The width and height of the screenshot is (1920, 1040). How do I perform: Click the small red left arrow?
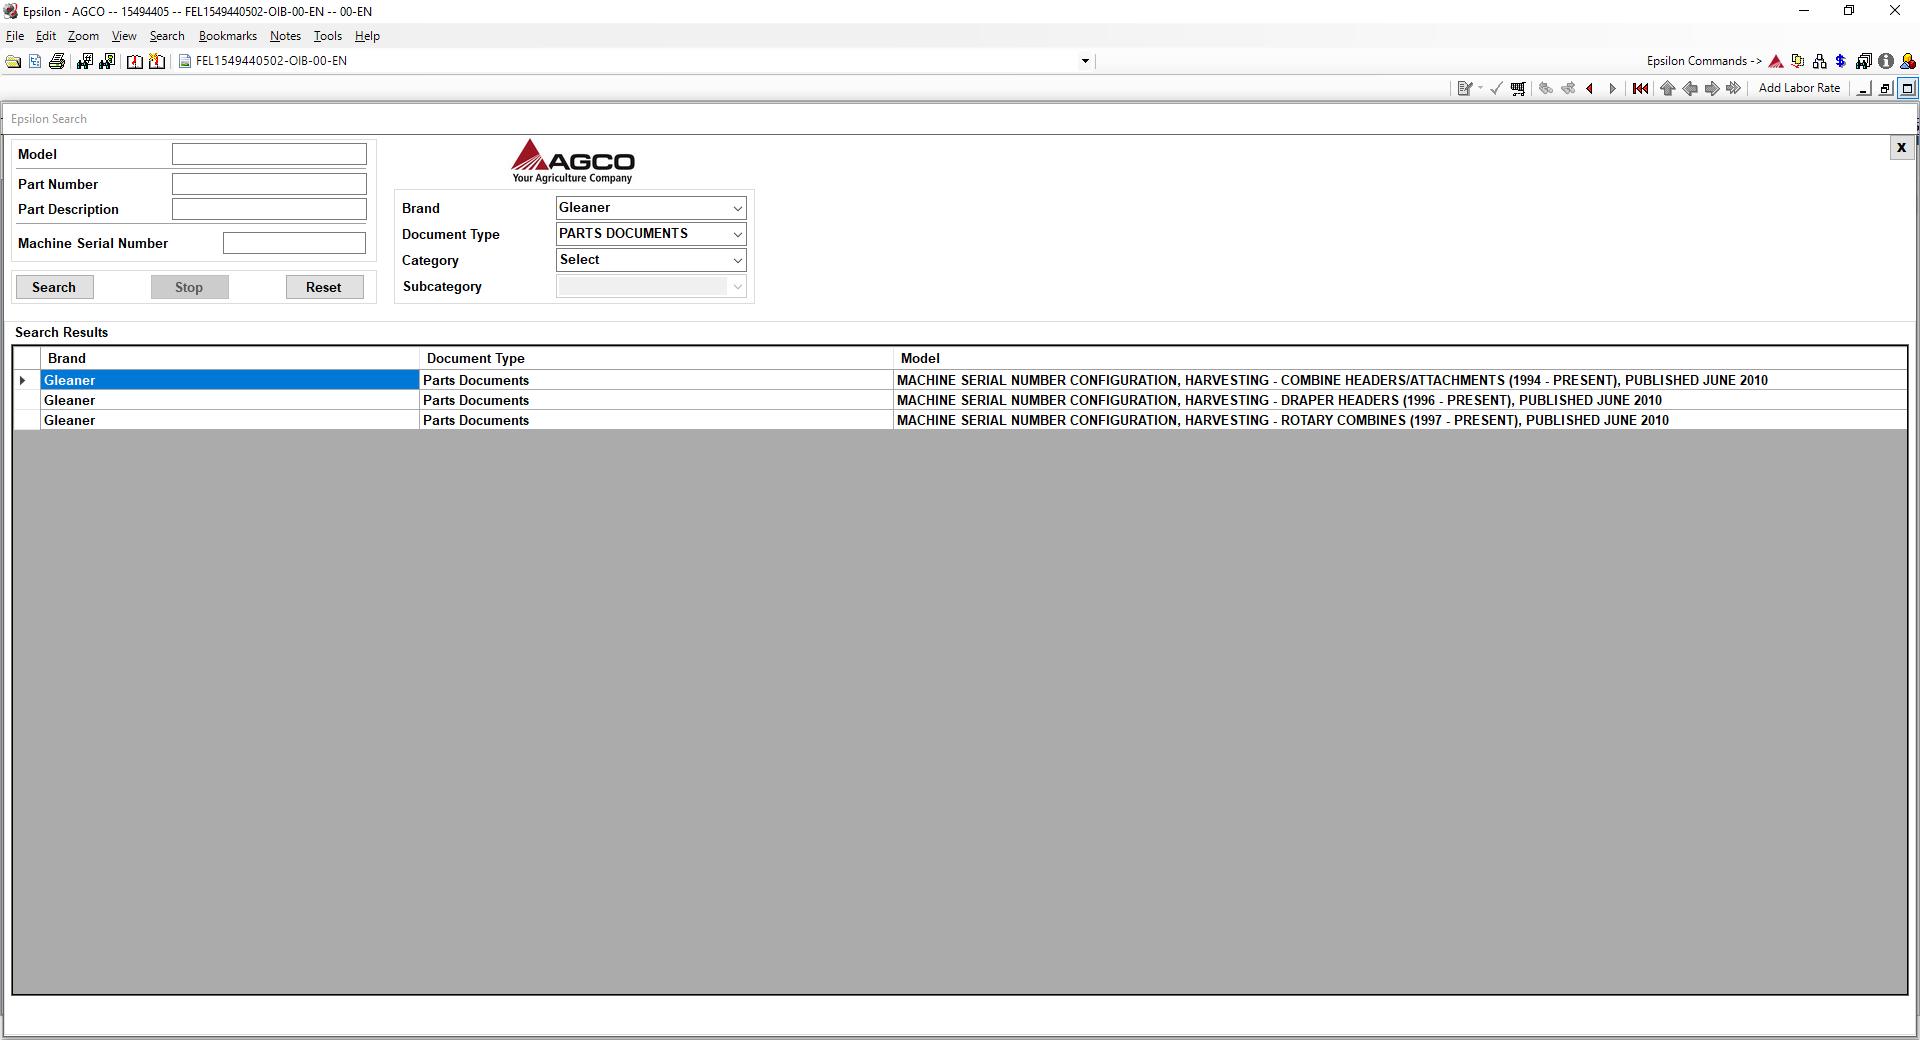tap(1590, 88)
